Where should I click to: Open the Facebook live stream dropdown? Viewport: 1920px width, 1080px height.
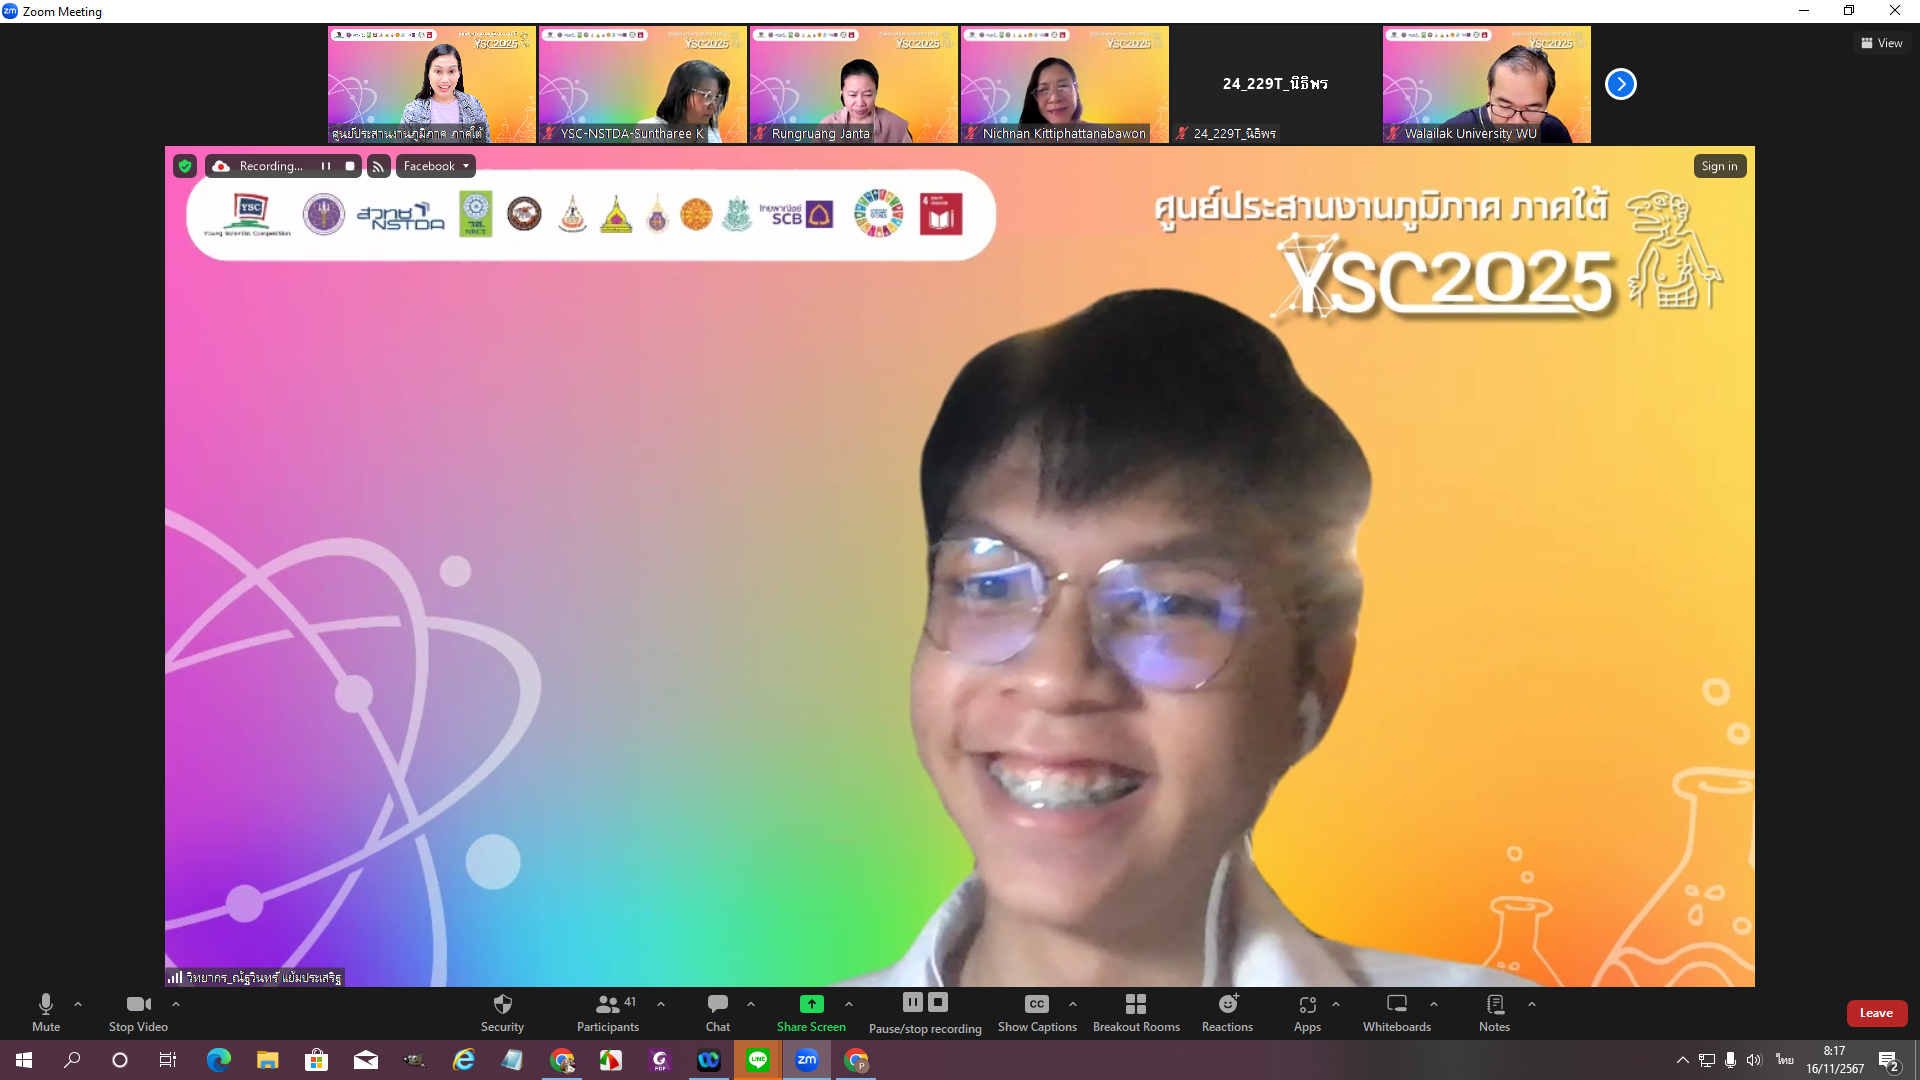435,166
